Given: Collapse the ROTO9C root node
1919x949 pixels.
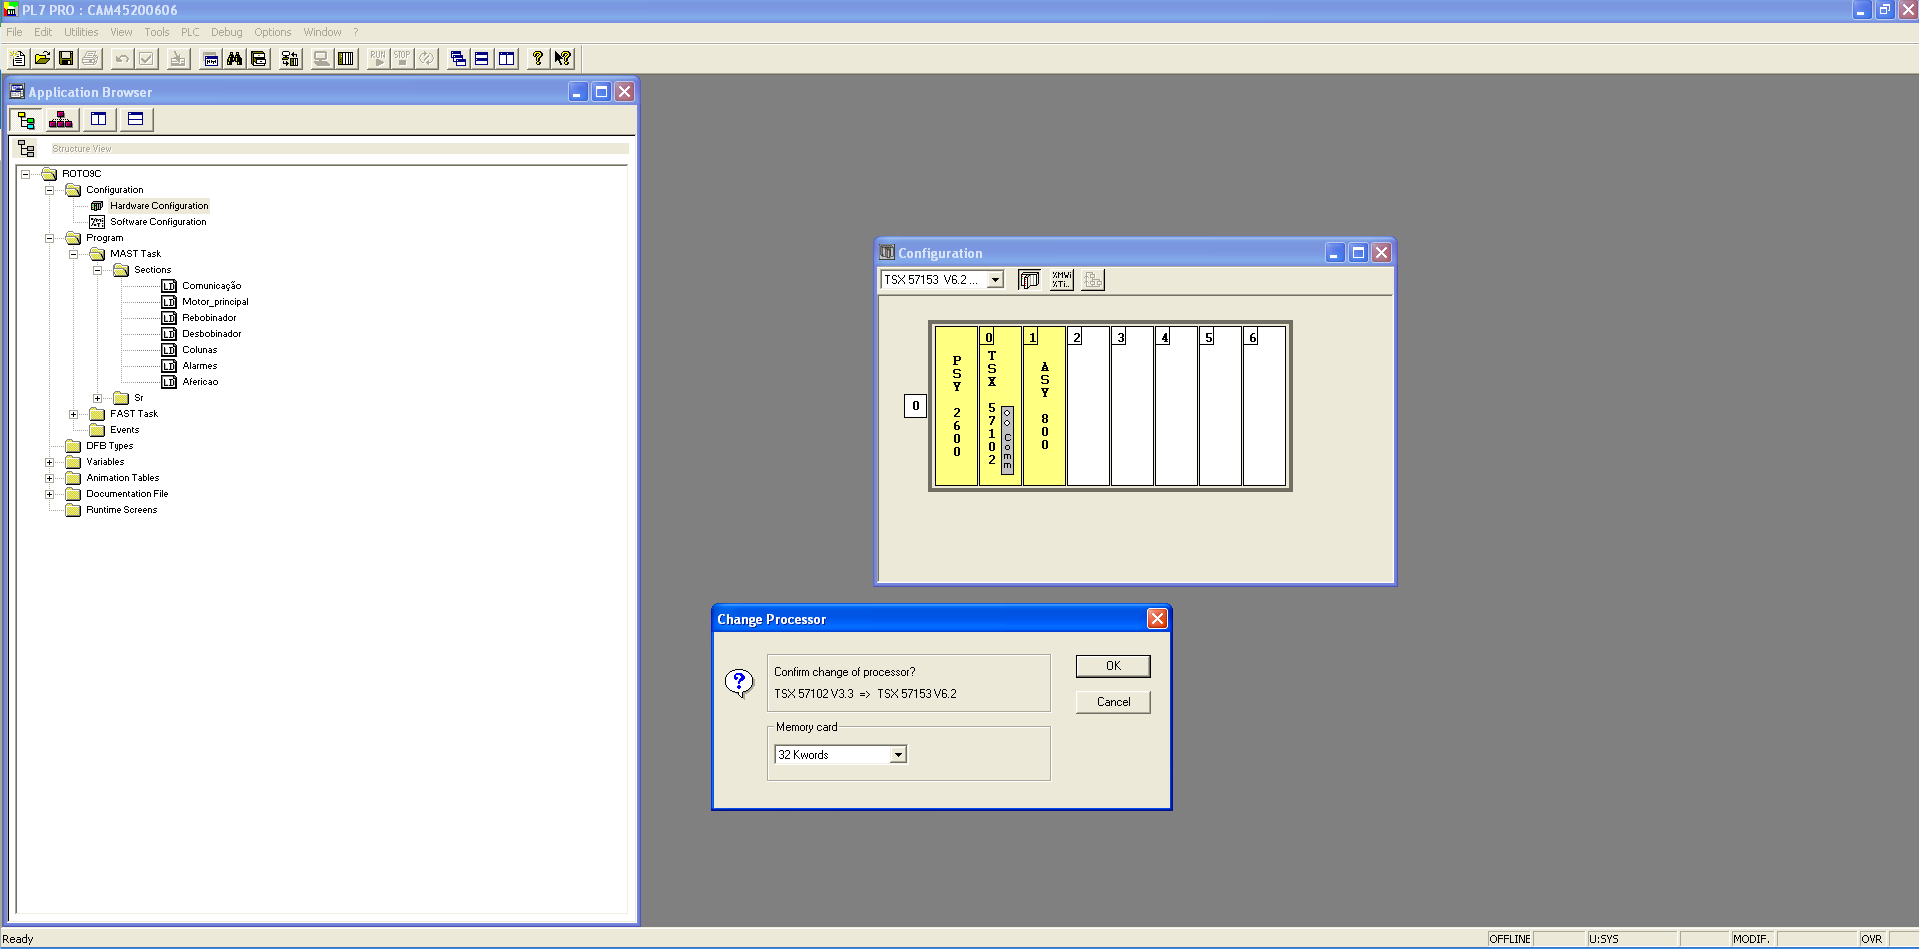Looking at the screenshot, I should (26, 174).
